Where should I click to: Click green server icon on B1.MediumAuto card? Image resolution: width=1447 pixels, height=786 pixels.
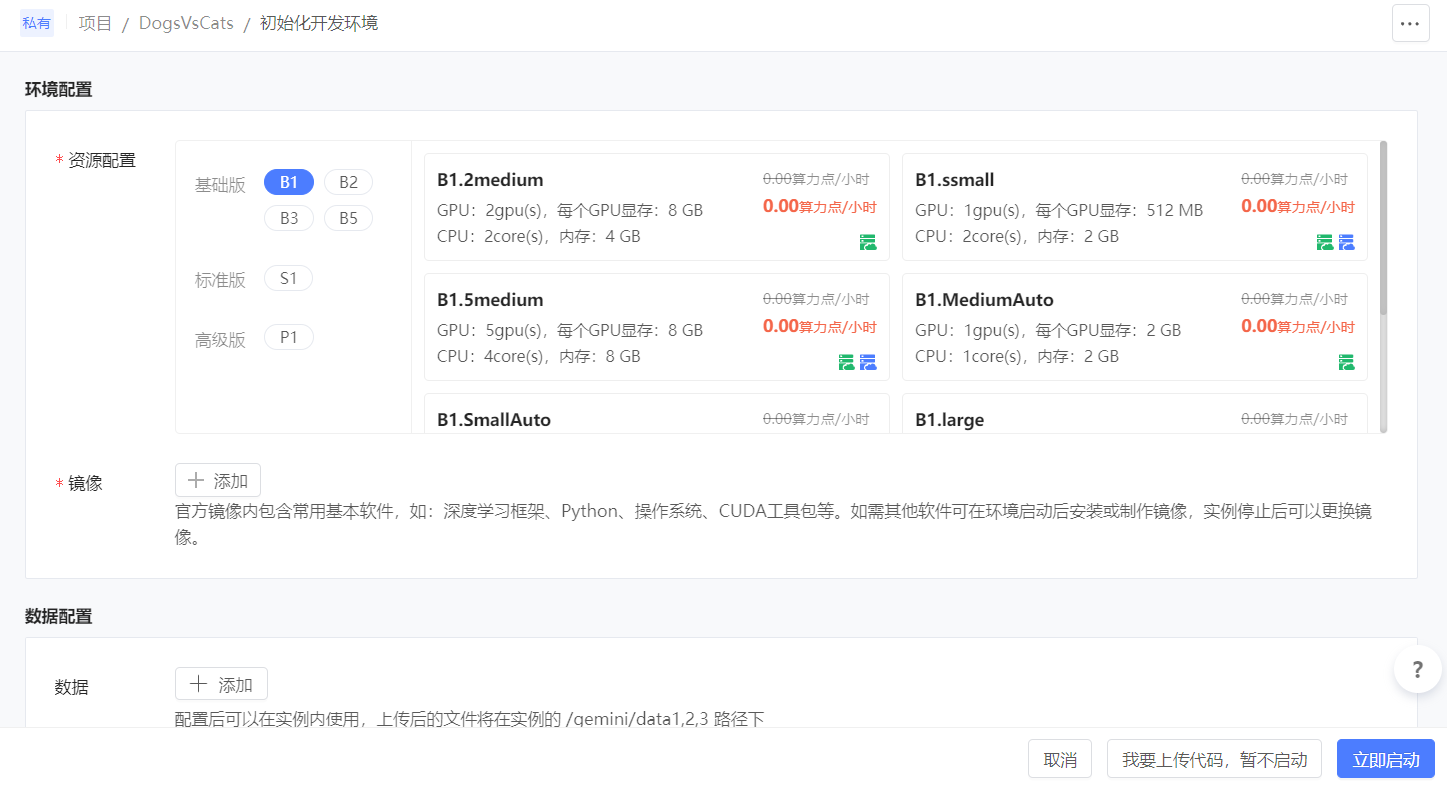(x=1346, y=362)
